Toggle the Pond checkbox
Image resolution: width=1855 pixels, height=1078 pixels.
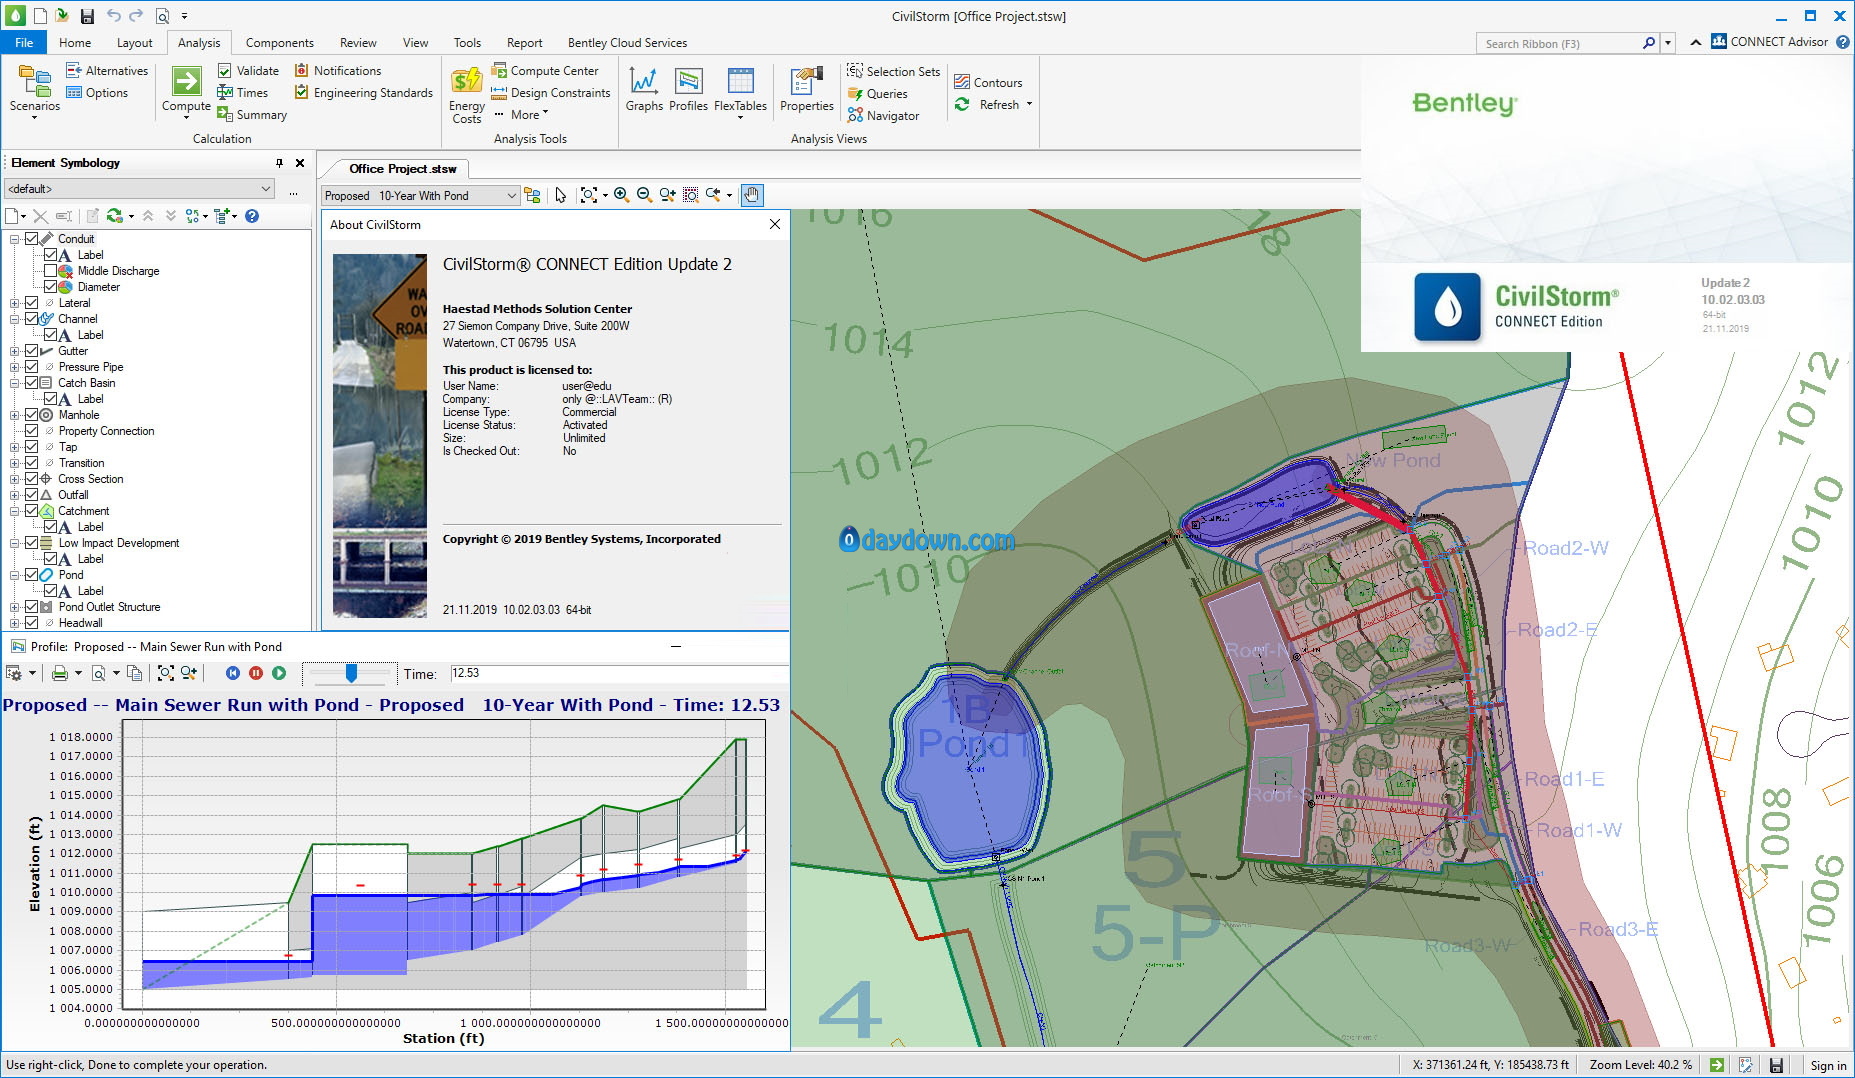[32, 575]
